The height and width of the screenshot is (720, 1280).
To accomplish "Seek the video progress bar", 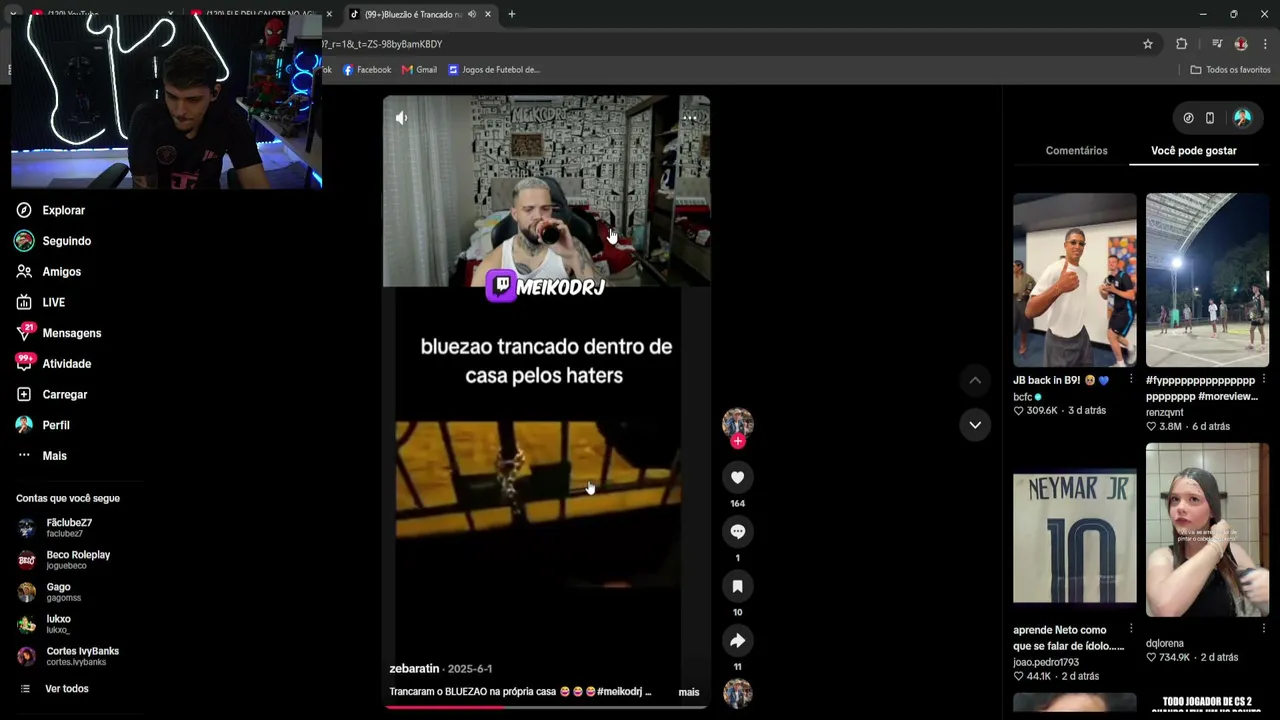I will 546,706.
